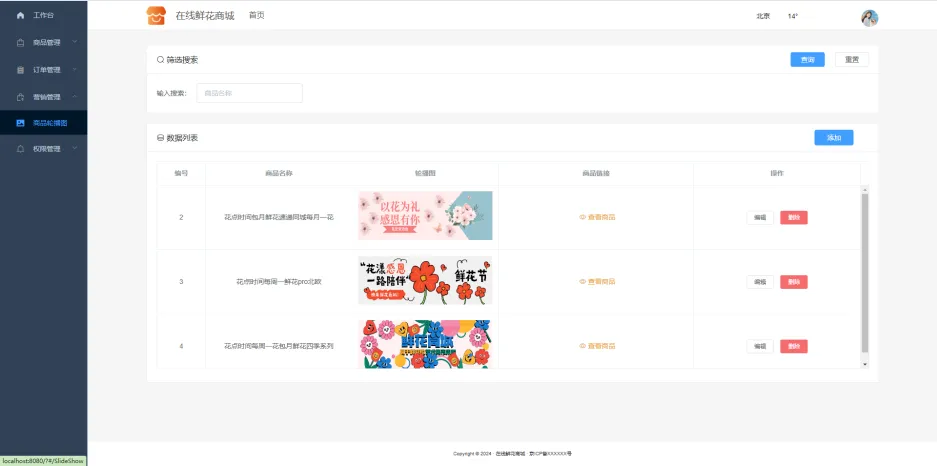937x466 pixels.
Task: Click the 商品管理 bag icon in sidebar
Action: pos(20,43)
